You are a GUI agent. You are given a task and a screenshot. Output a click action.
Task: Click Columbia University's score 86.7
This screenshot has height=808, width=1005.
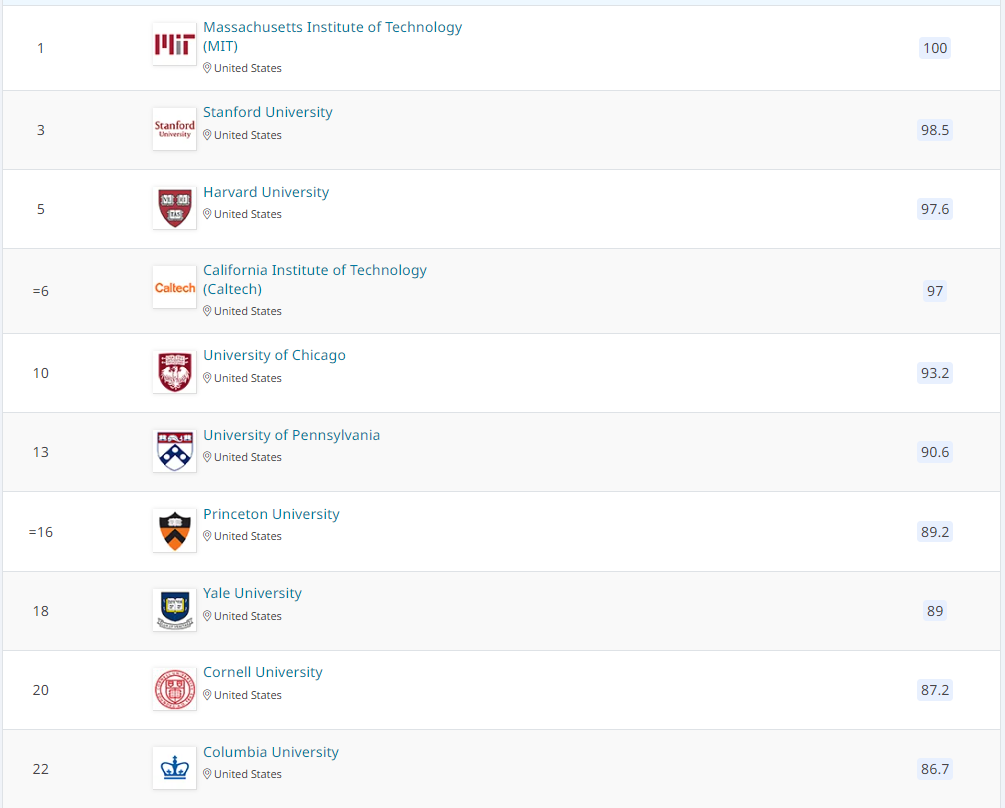pos(935,769)
